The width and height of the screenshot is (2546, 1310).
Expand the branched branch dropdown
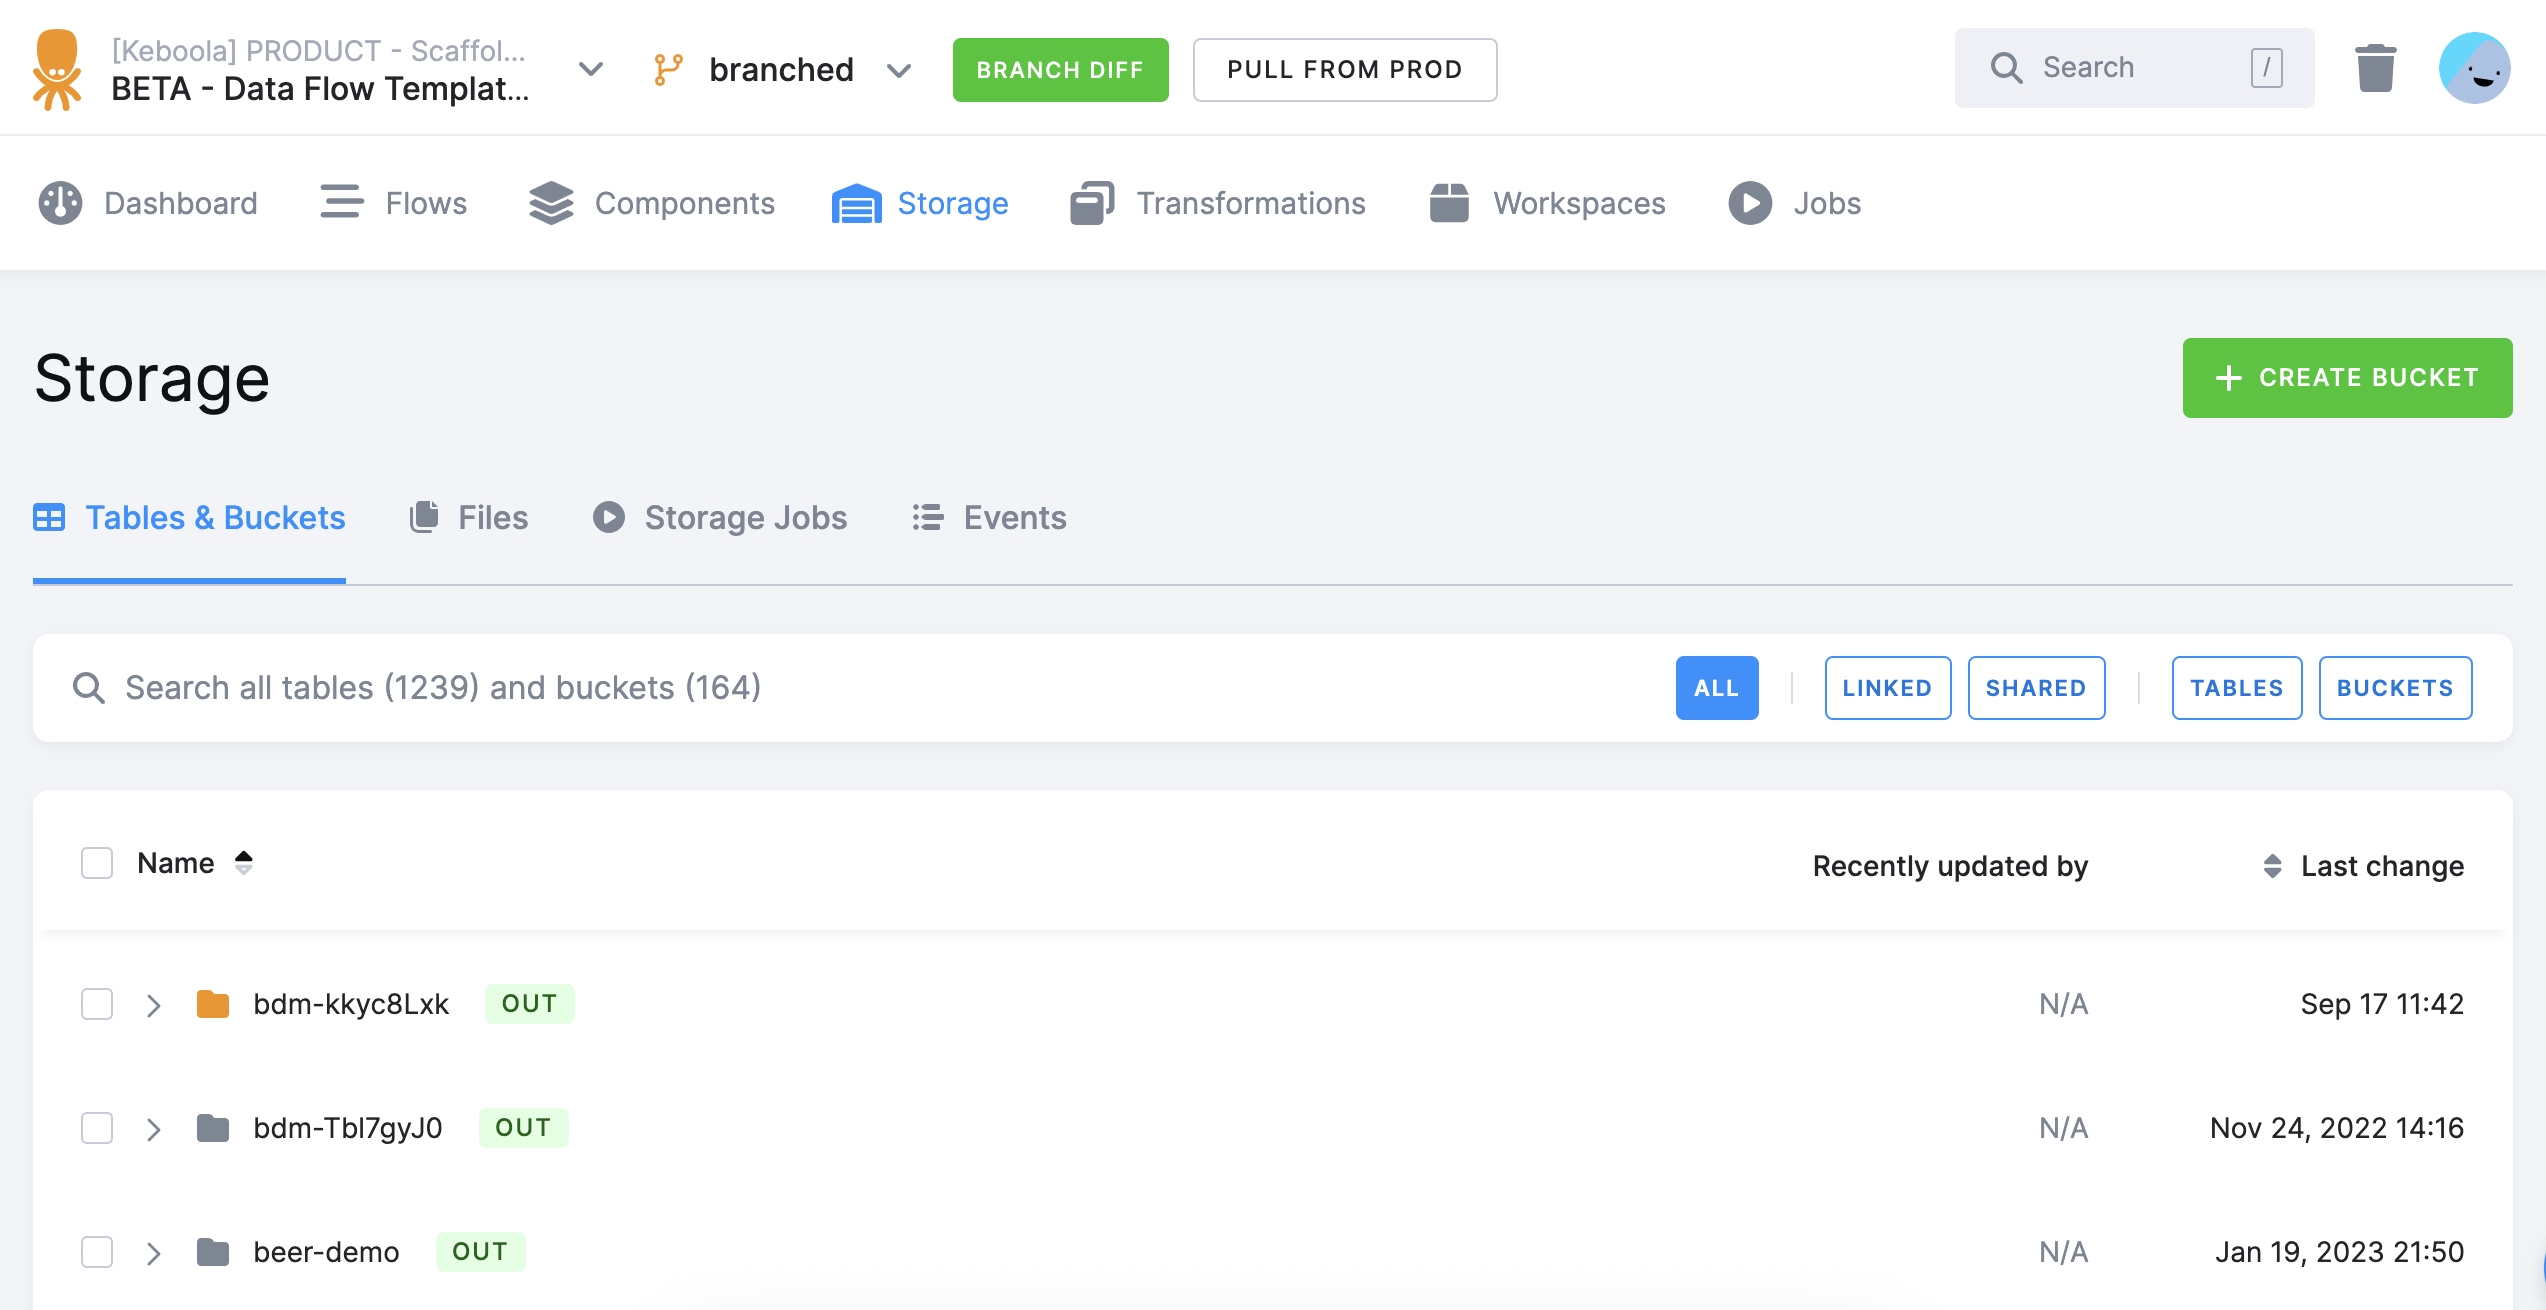899,70
